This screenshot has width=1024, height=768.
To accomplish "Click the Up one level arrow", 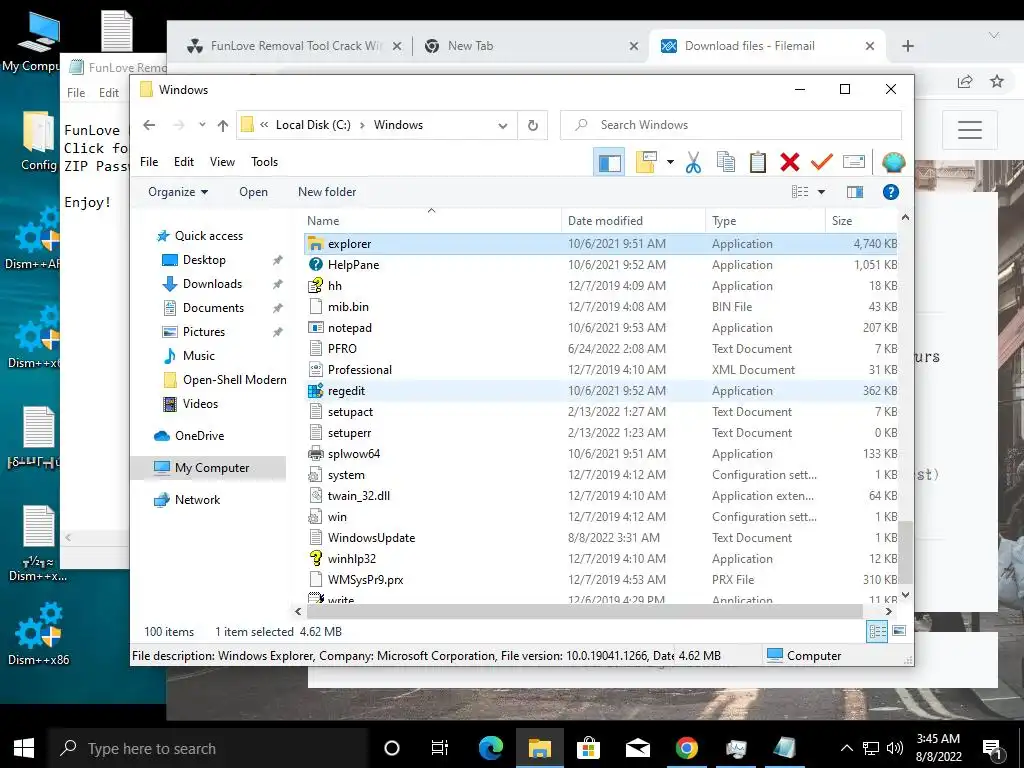I will [223, 125].
